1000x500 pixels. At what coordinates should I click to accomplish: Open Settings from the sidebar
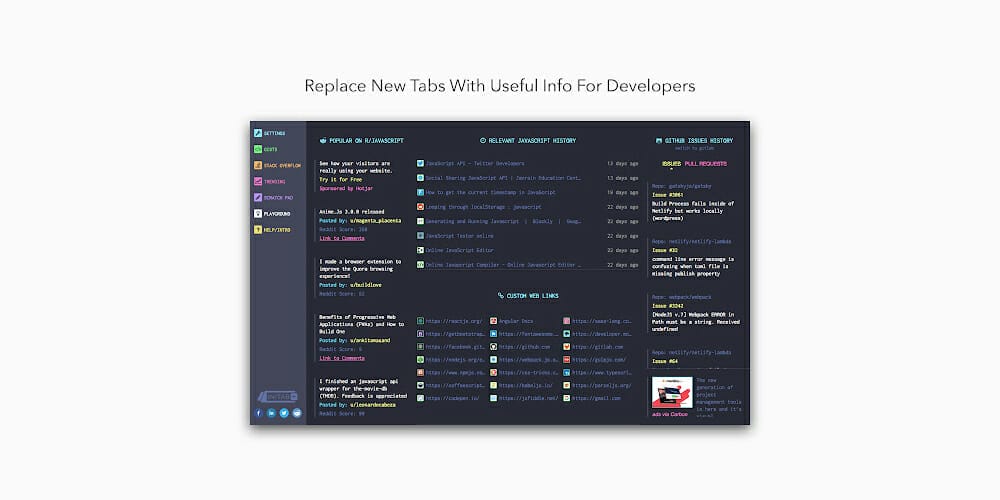(270, 133)
